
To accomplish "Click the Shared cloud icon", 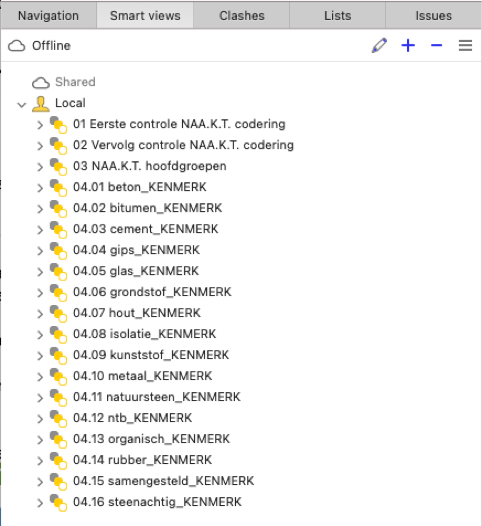I will (x=41, y=82).
